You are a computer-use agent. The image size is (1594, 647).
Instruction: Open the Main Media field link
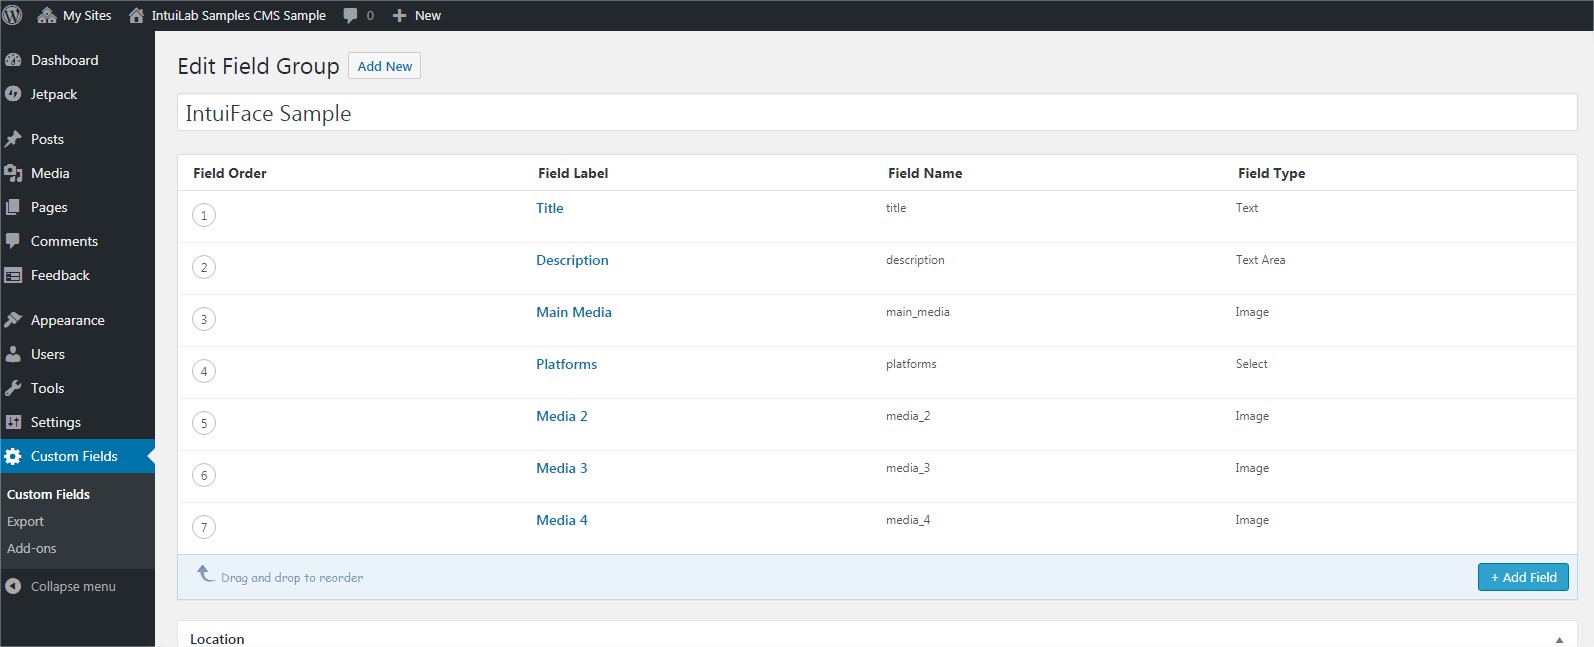click(573, 312)
